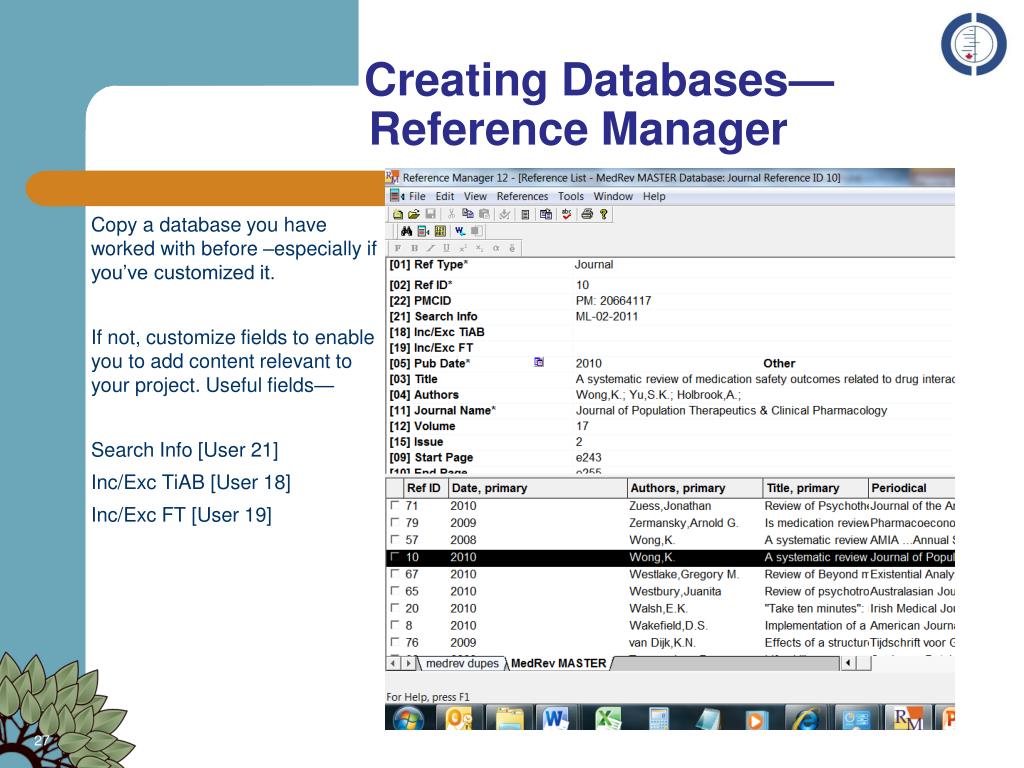The width and height of the screenshot is (1024, 768).
Task: Open the View menu
Action: [x=475, y=196]
